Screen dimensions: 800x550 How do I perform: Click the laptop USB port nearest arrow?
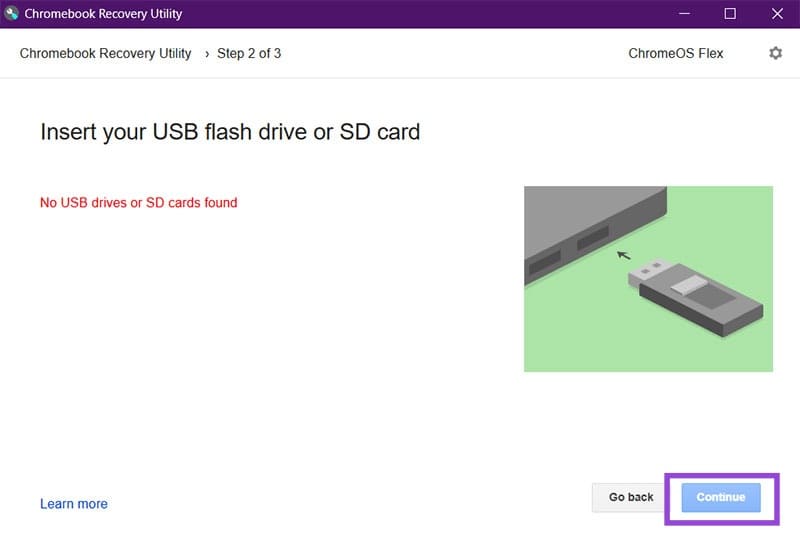coord(592,238)
